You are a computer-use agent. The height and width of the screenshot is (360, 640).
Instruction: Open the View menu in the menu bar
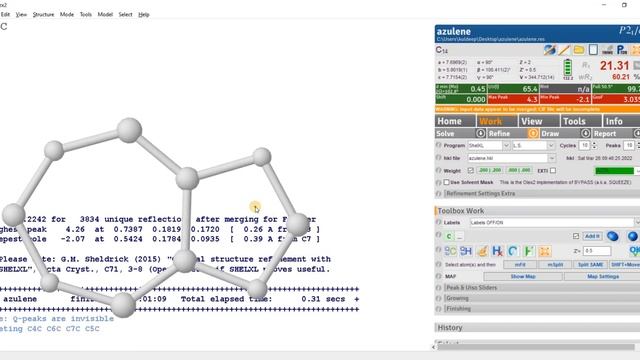(21, 14)
